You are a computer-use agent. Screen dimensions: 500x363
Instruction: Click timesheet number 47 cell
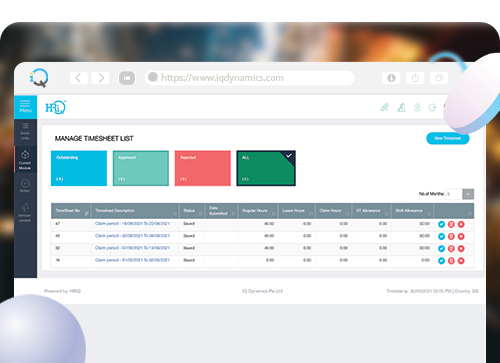(57, 224)
